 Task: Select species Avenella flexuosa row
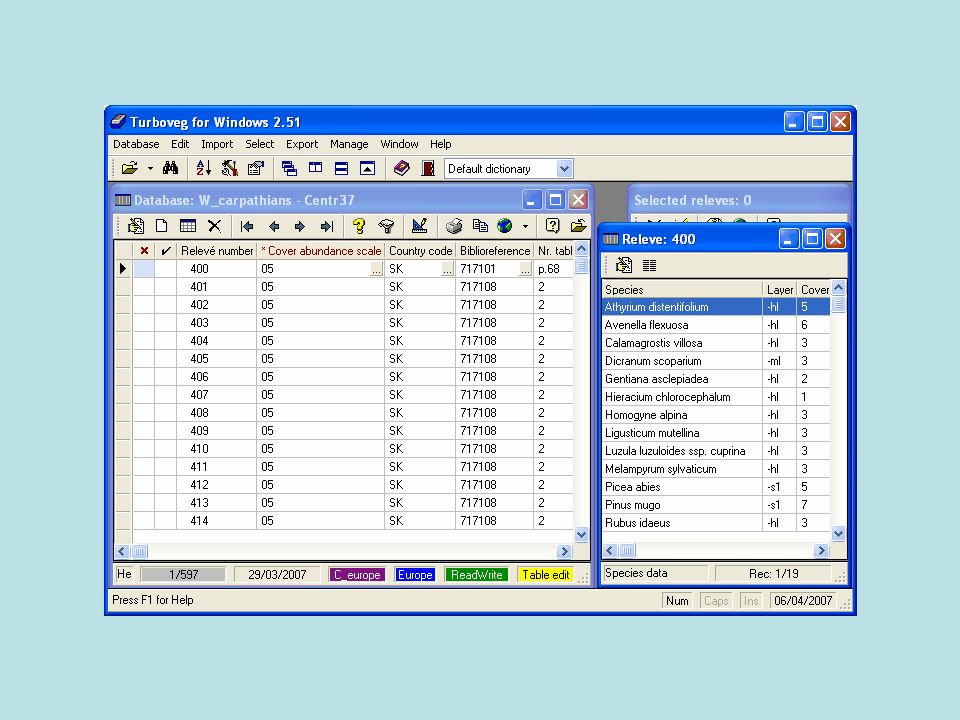(716, 325)
